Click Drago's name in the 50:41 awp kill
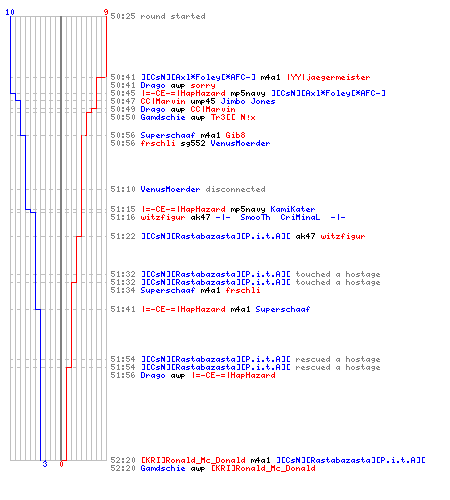Image resolution: width=450 pixels, height=500 pixels. 153,85
